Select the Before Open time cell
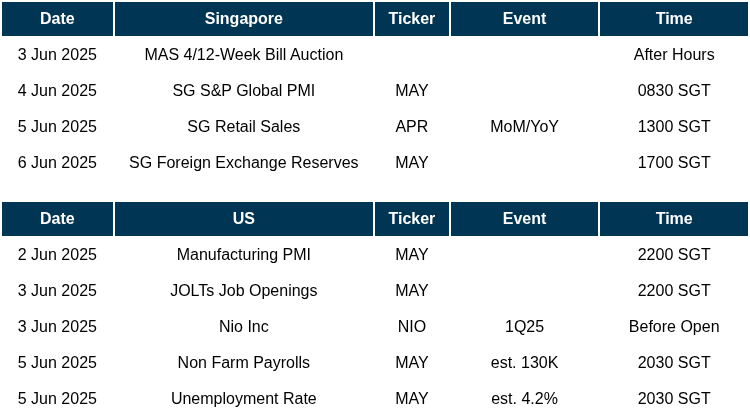This screenshot has width=750, height=418. point(674,327)
